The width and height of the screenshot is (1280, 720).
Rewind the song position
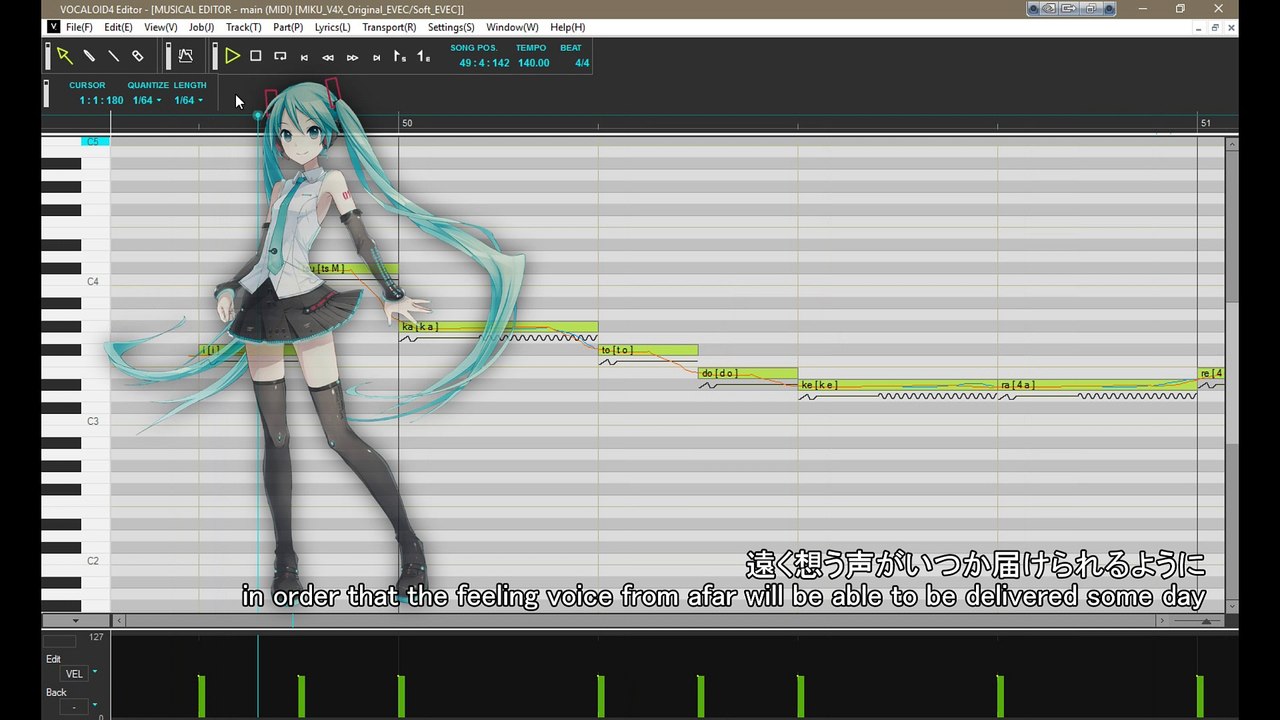328,58
